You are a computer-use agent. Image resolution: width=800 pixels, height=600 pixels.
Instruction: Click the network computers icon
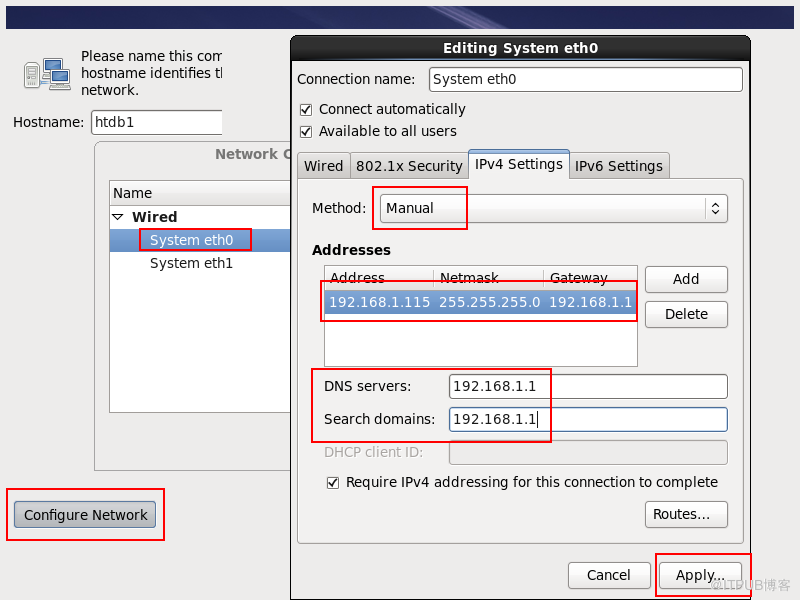[46, 73]
